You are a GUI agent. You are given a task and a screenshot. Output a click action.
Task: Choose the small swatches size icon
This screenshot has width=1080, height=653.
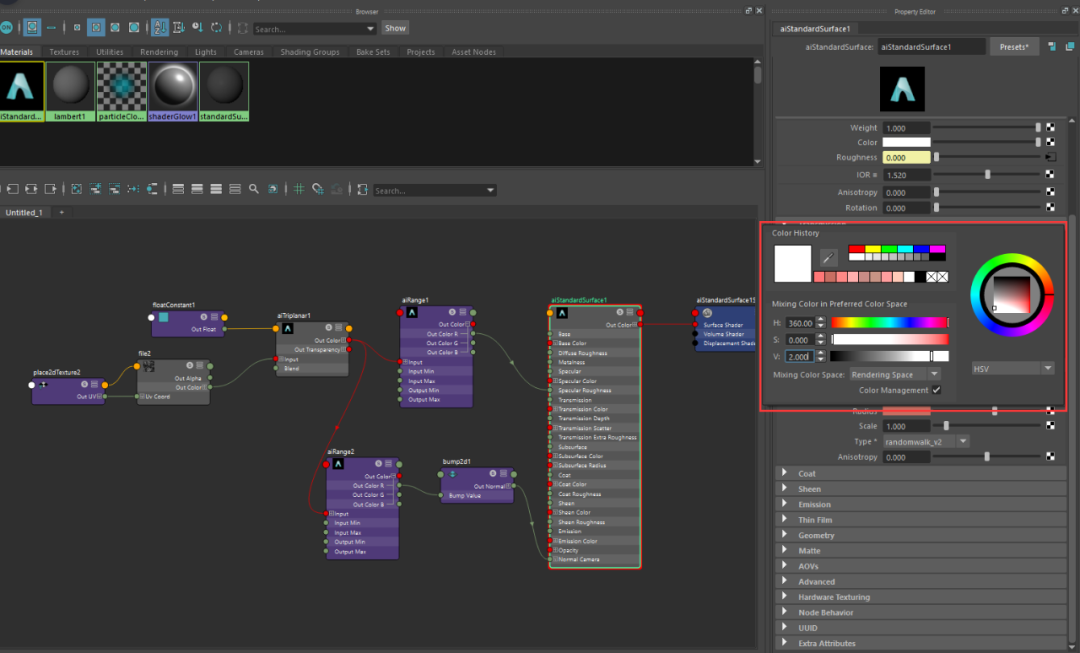coord(77,28)
